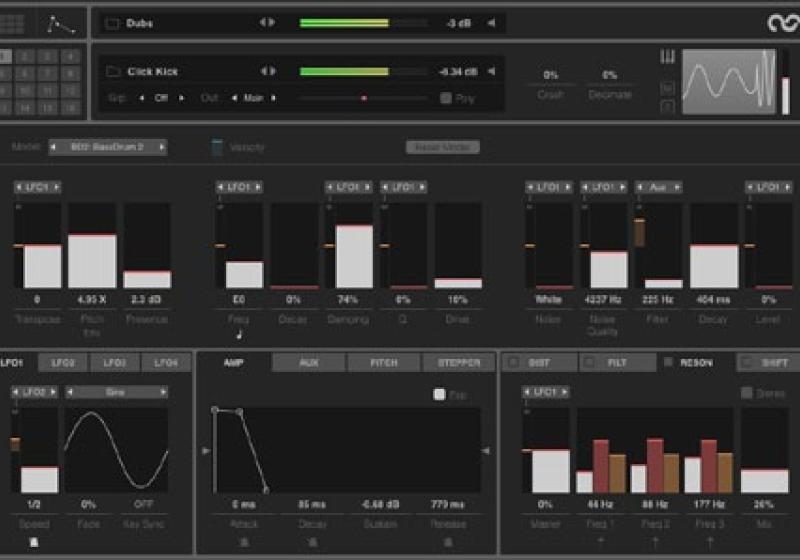This screenshot has height=560, width=800.
Task: Click the Out previous arrow before Main
Action: coord(234,98)
